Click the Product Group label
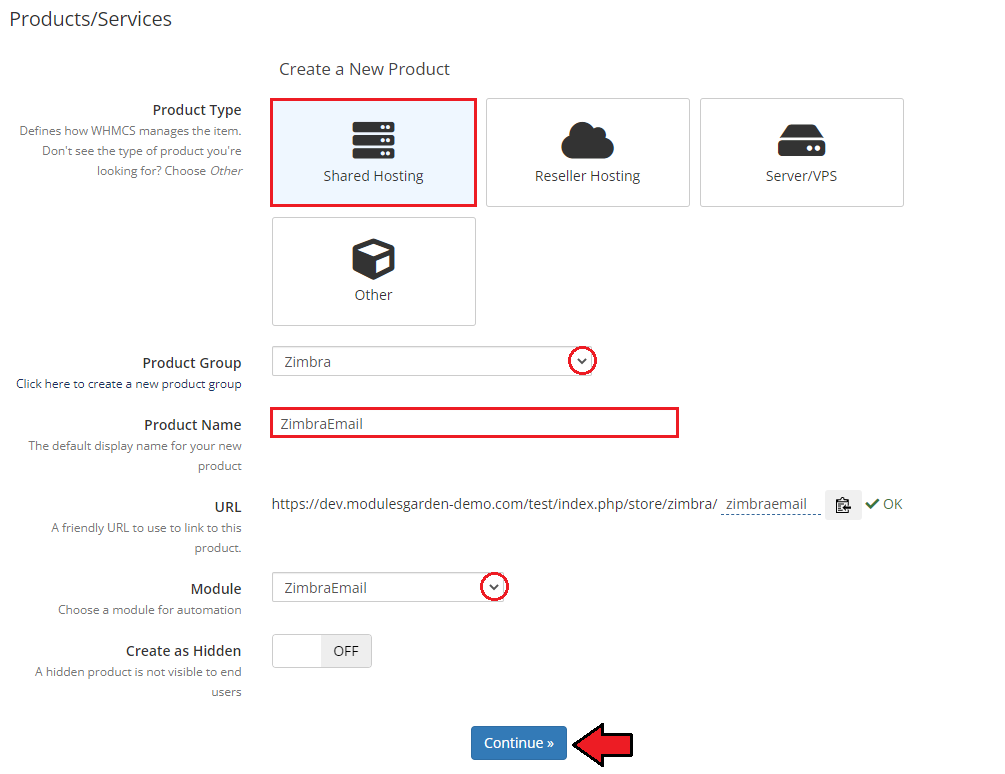This screenshot has width=1005, height=774. pyautogui.click(x=192, y=363)
